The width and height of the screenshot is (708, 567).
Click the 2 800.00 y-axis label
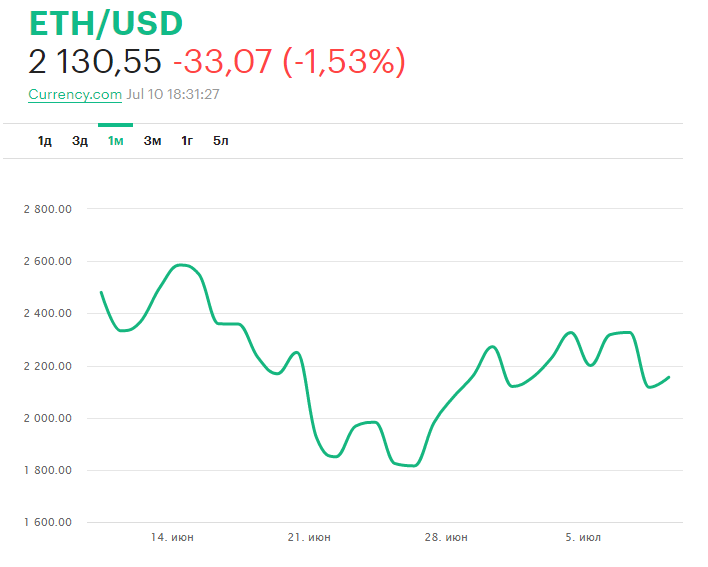click(x=49, y=209)
